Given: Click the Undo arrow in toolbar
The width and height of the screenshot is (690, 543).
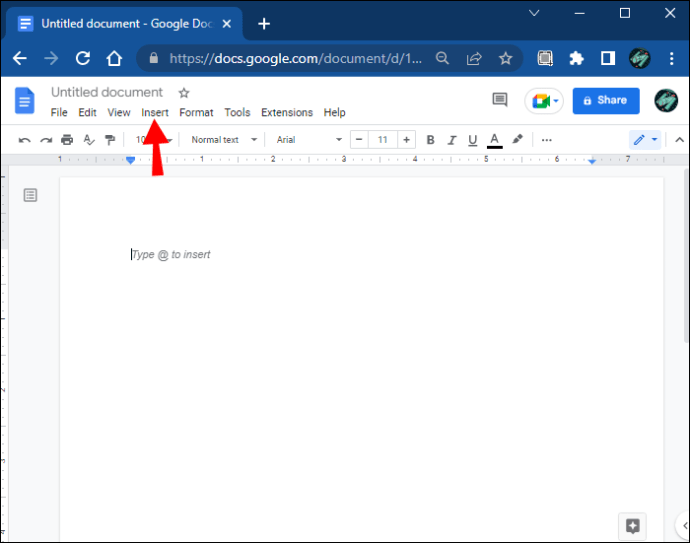Looking at the screenshot, I should (x=24, y=140).
